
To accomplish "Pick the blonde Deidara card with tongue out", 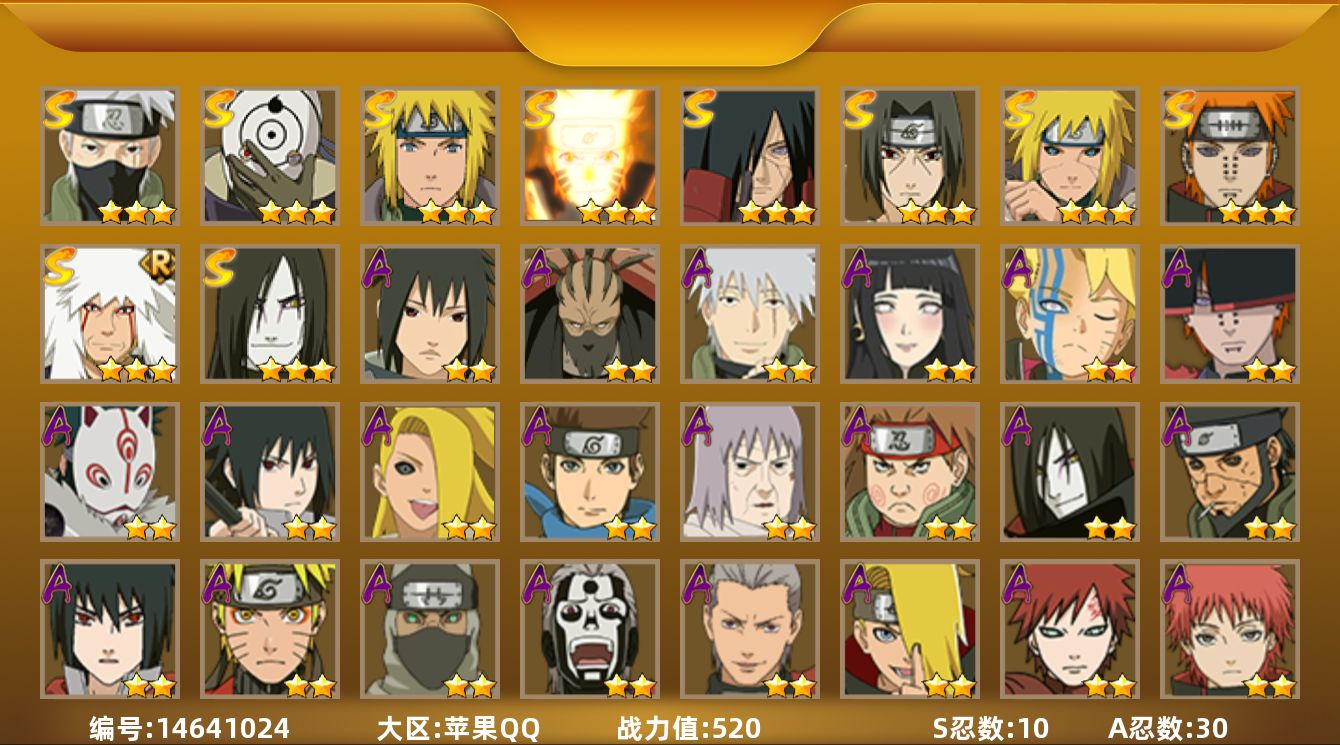I will pyautogui.click(x=430, y=472).
